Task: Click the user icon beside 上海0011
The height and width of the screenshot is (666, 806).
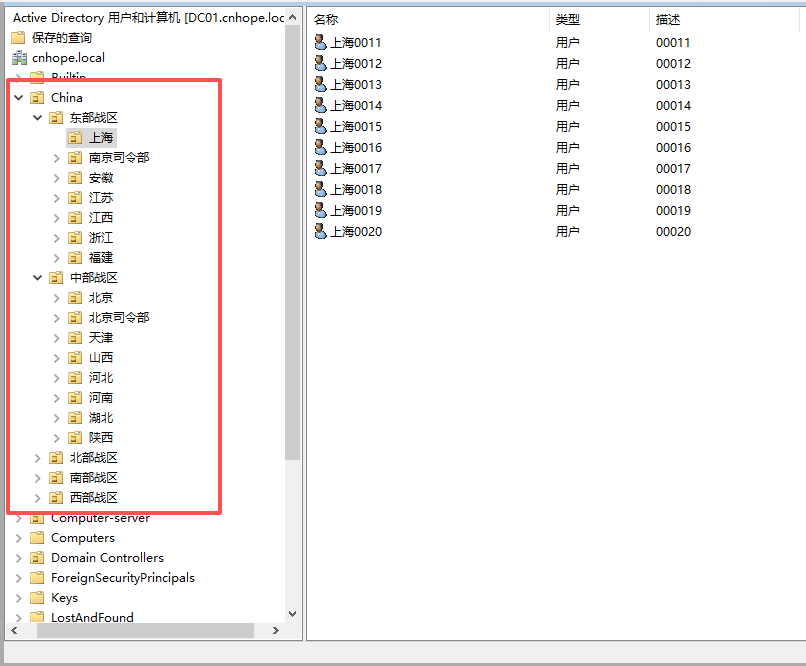Action: click(x=320, y=42)
